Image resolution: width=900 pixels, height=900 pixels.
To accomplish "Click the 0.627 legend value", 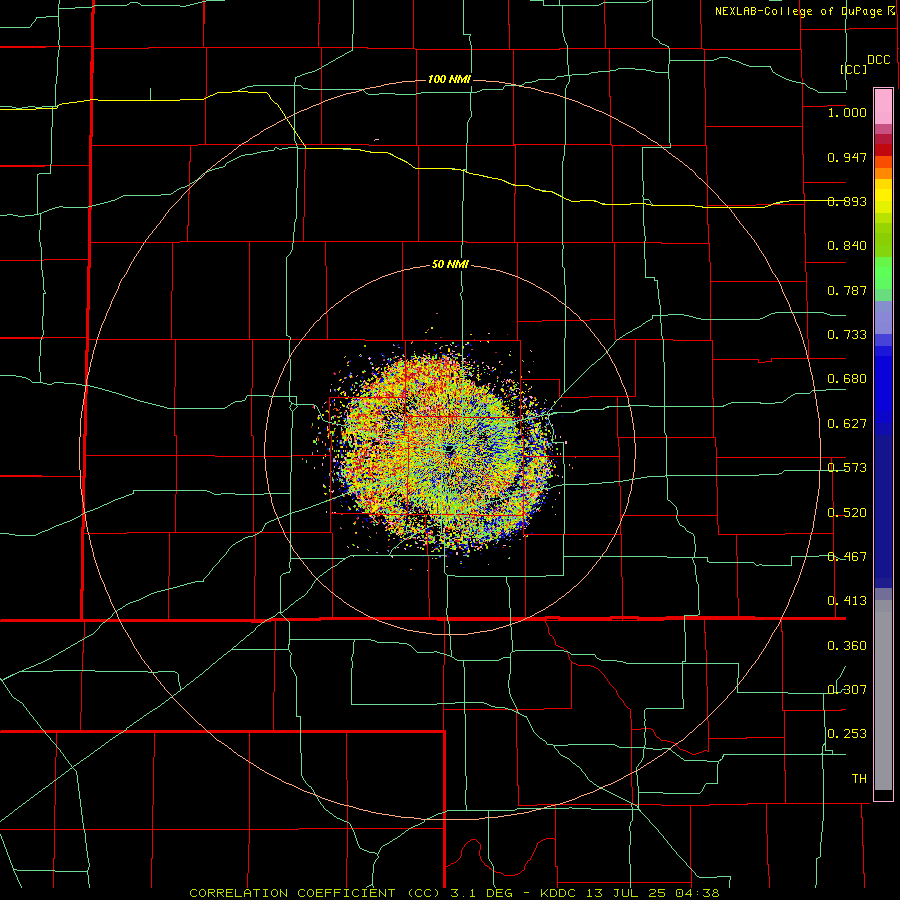I will click(x=847, y=424).
